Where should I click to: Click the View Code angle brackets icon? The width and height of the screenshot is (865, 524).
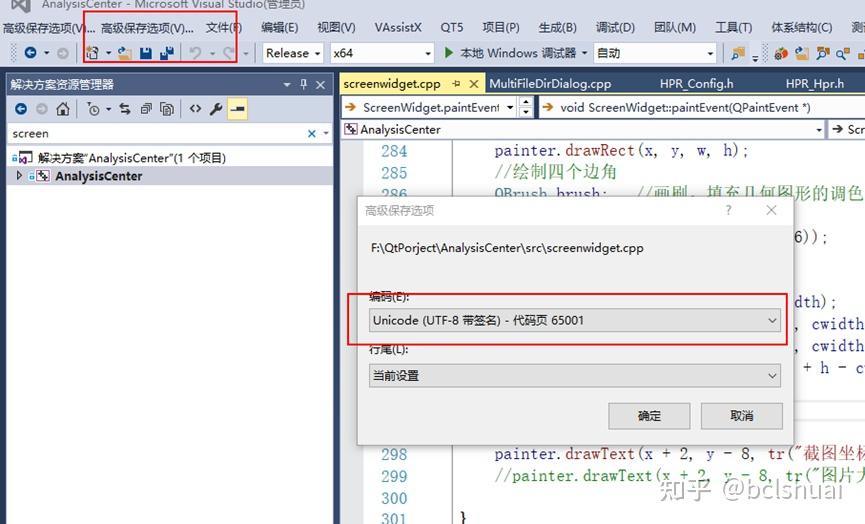tap(195, 109)
